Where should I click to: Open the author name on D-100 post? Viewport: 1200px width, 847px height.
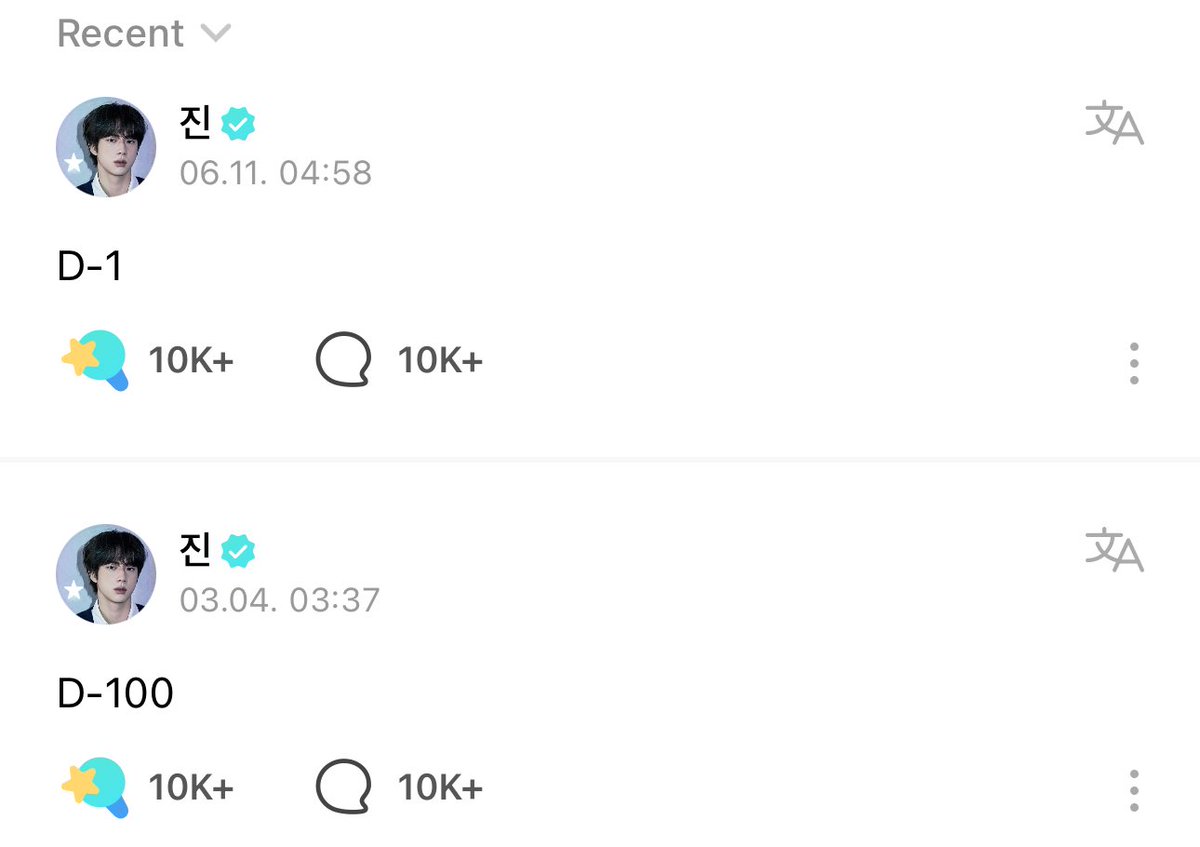click(x=195, y=550)
